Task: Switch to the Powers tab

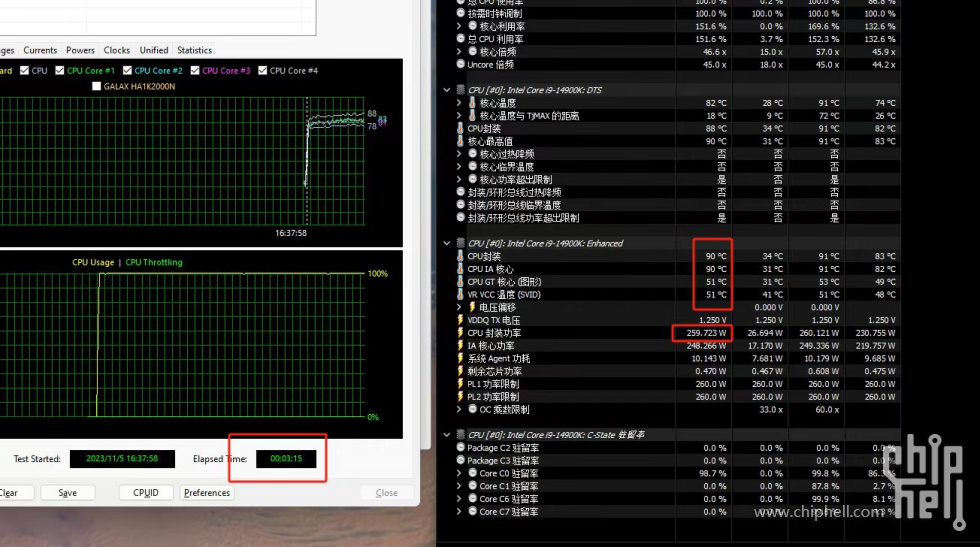Action: coord(80,50)
